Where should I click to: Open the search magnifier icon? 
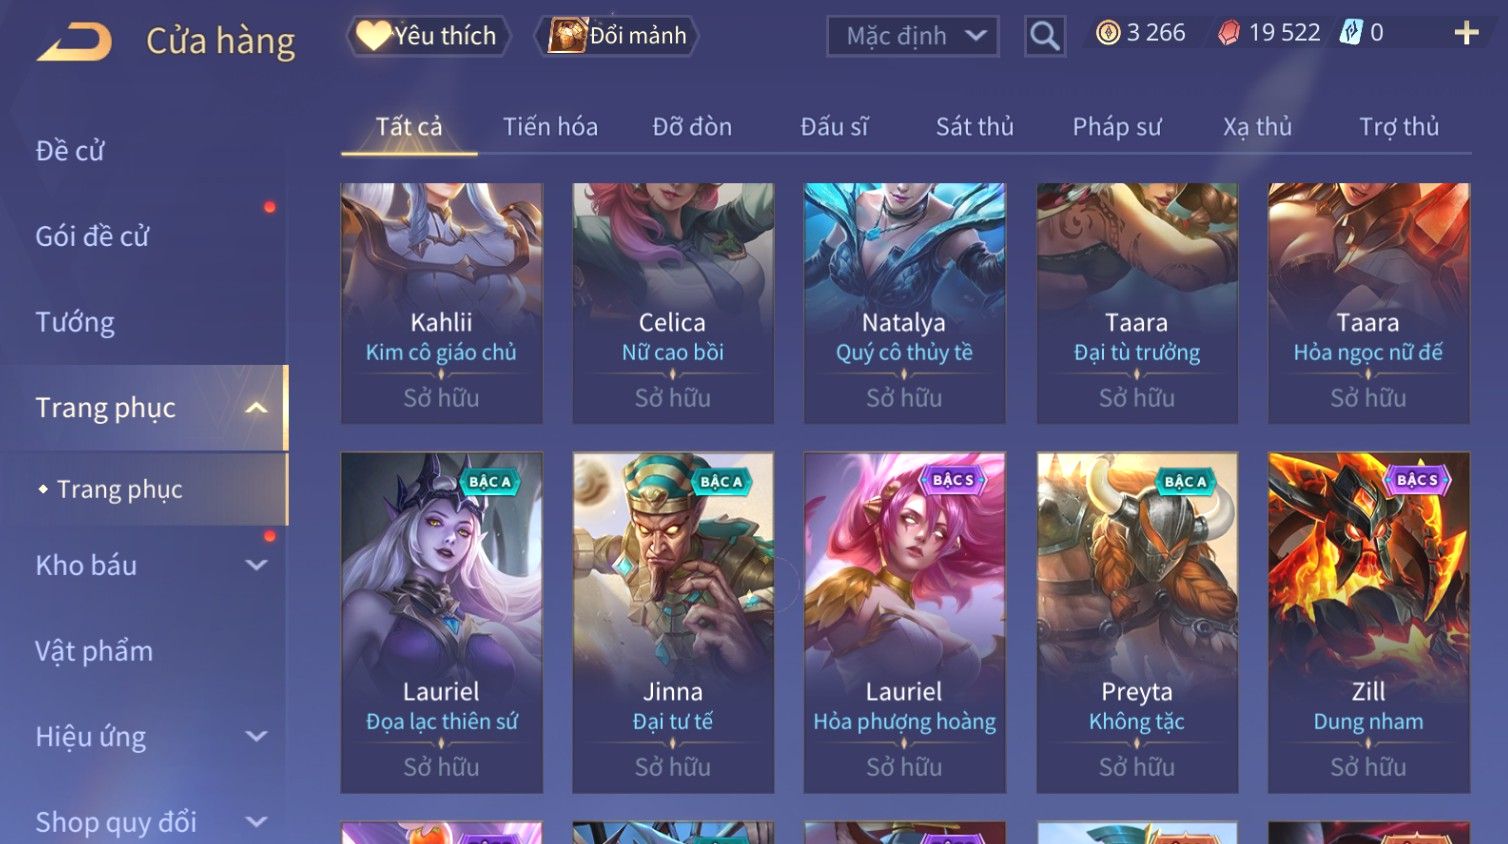[x=1044, y=36]
